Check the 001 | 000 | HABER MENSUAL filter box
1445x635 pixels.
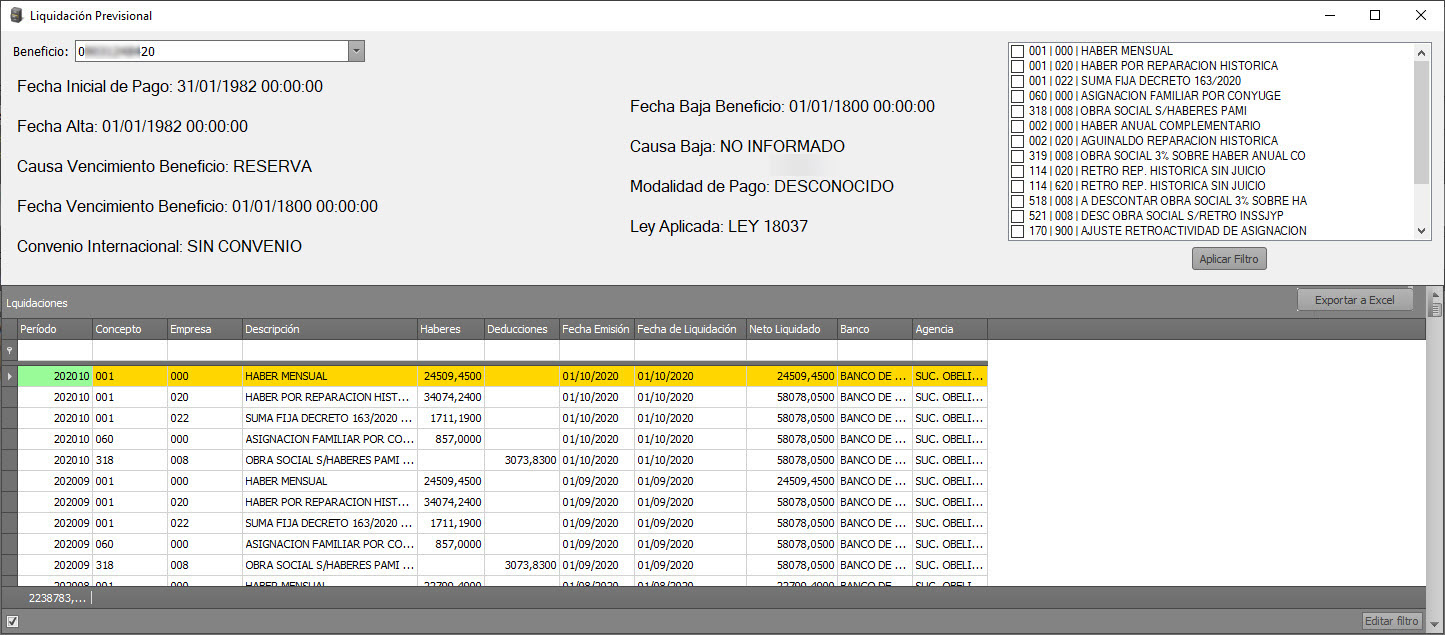(x=1017, y=51)
